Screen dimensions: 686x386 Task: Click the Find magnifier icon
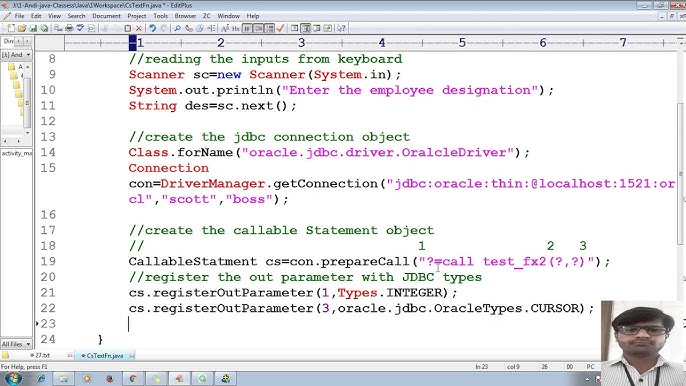[177, 28]
